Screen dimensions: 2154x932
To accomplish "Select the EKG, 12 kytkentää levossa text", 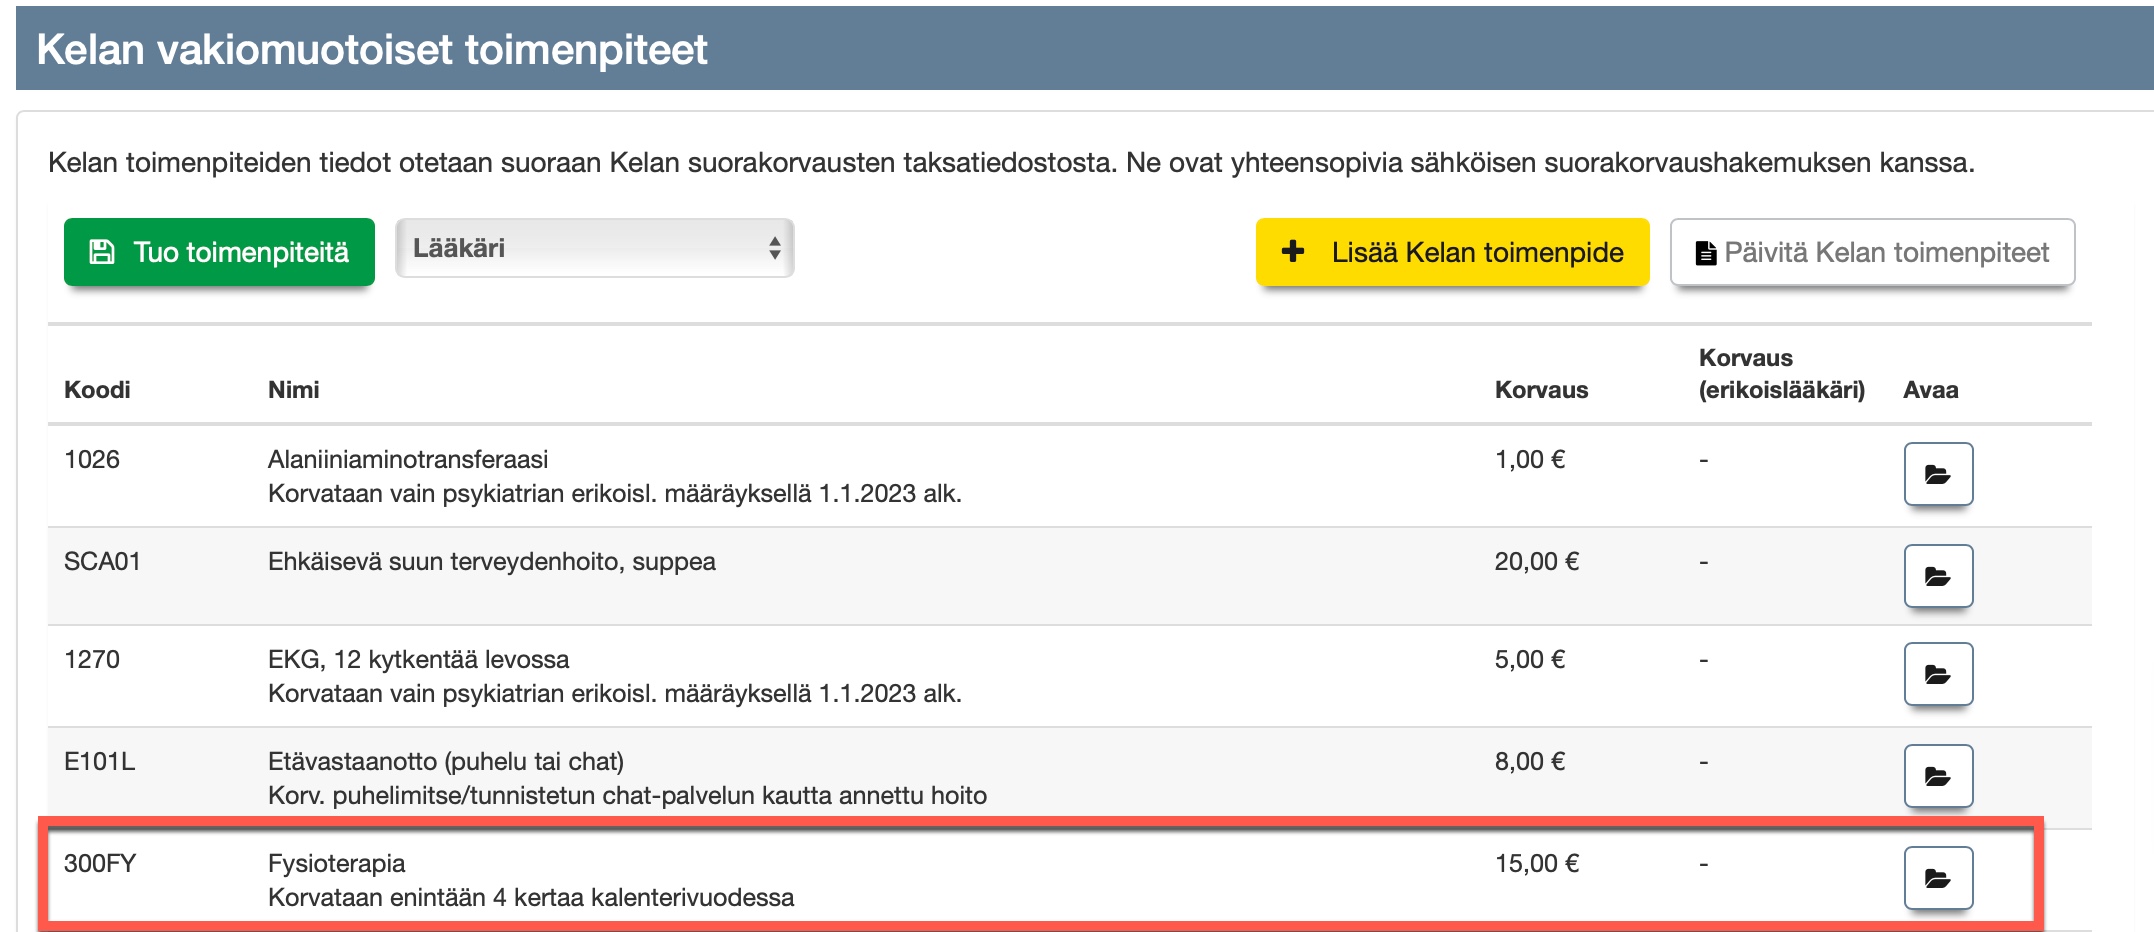I will [x=418, y=660].
